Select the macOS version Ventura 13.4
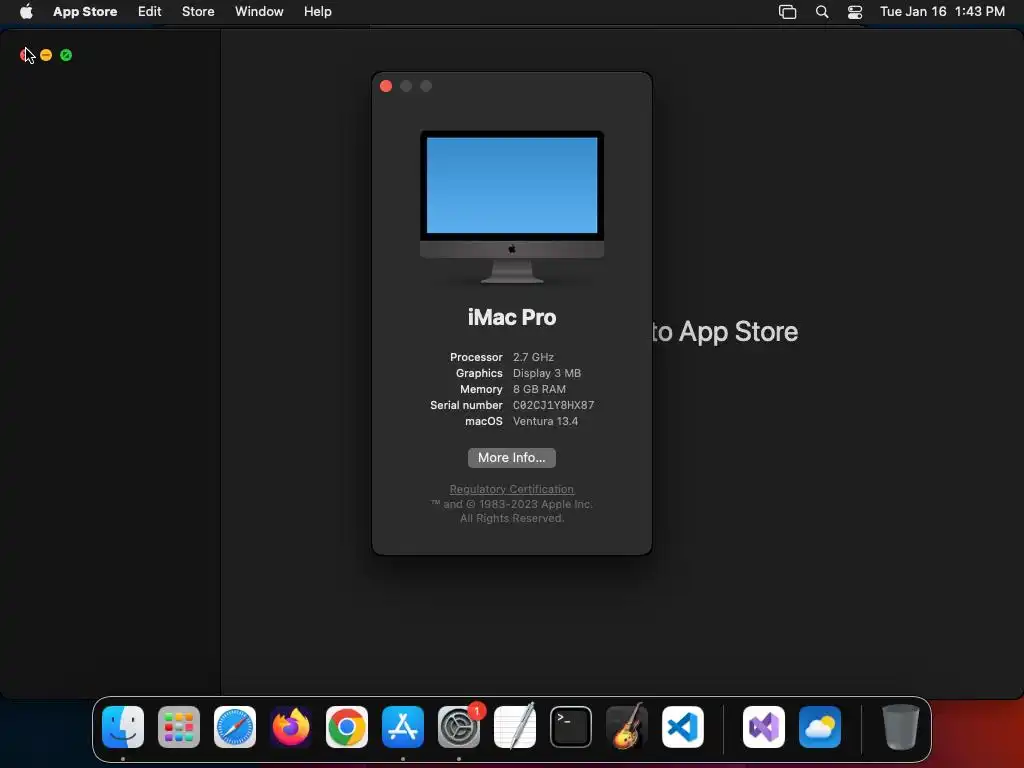This screenshot has width=1024, height=768. click(x=545, y=421)
